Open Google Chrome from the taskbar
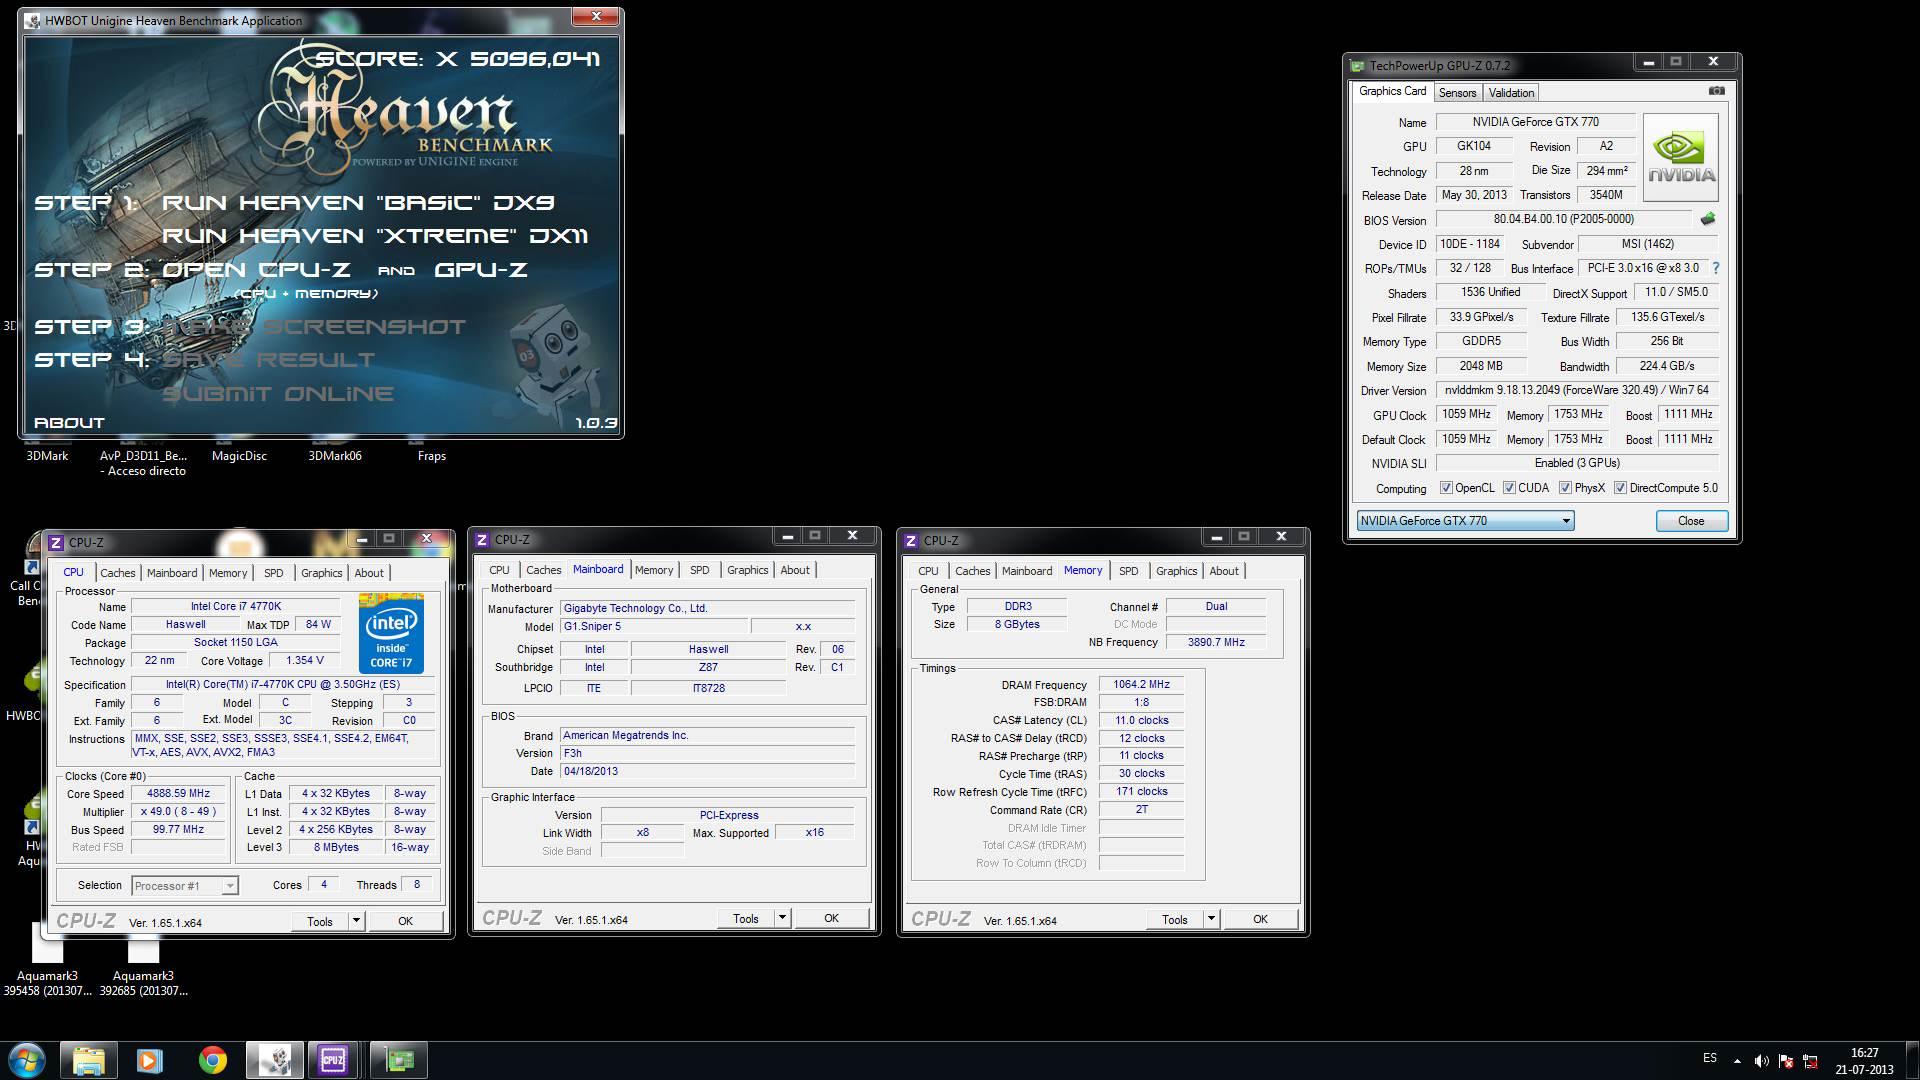 pos(212,1060)
